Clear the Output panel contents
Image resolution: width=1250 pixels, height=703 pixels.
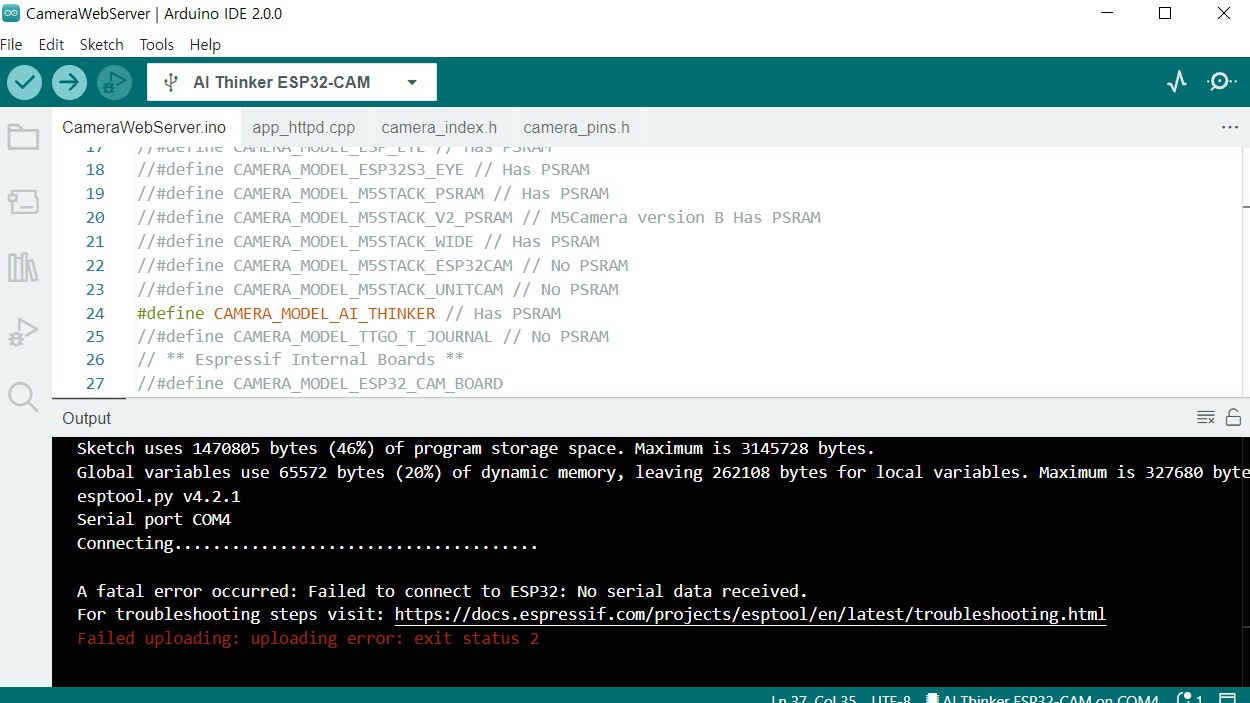click(x=1206, y=418)
